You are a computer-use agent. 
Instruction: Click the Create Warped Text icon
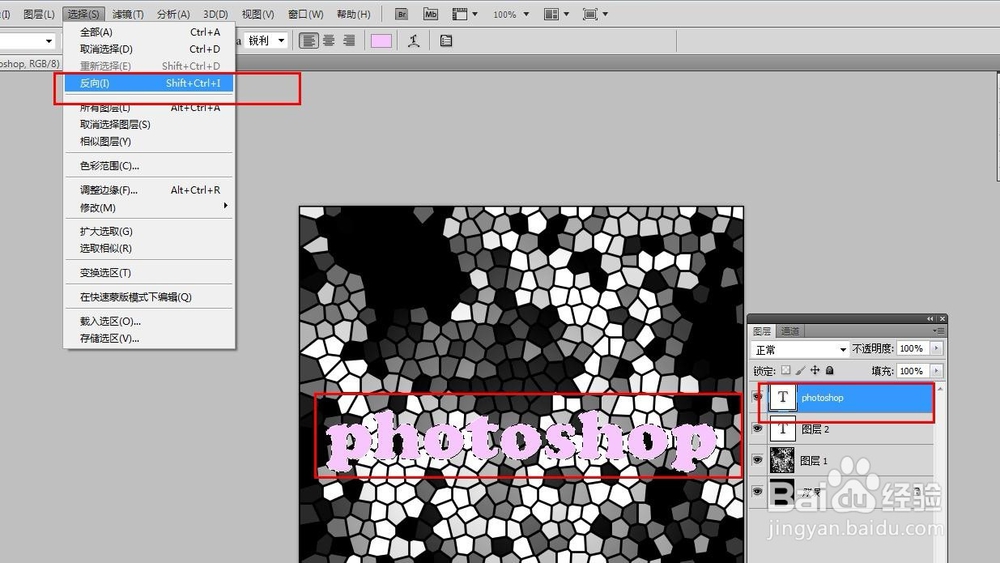tap(414, 41)
